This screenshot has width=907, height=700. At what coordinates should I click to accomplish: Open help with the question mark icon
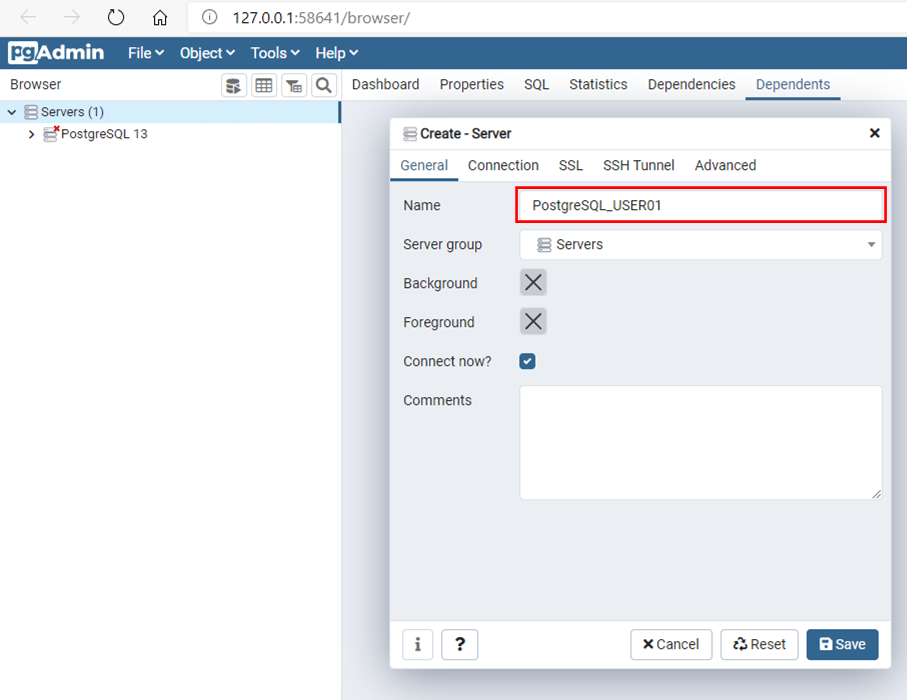coord(459,644)
